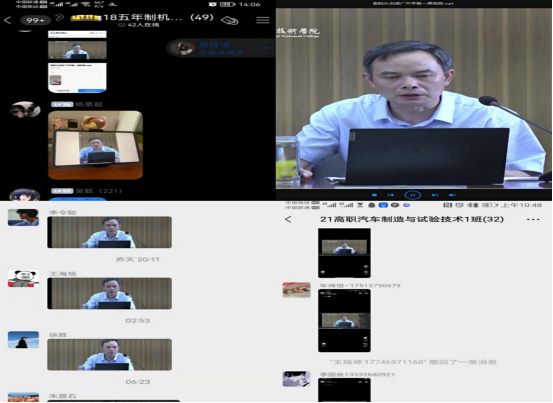Image resolution: width=553 pixels, height=403 pixels.
Task: Open the topmost phone screenshot in 21高职 chat
Action: pyautogui.click(x=344, y=253)
